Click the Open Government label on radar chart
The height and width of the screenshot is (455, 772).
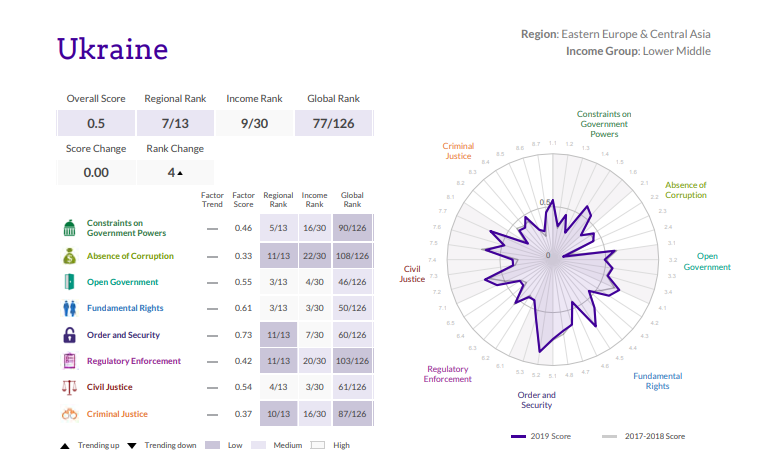tap(713, 262)
